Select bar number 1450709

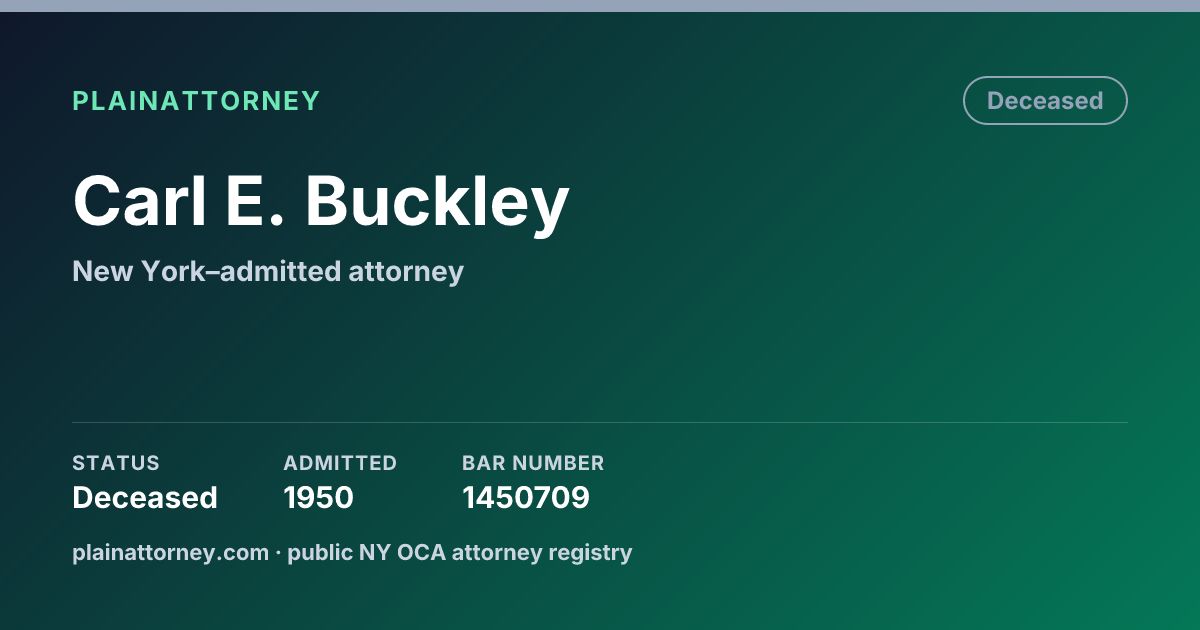pyautogui.click(x=526, y=497)
